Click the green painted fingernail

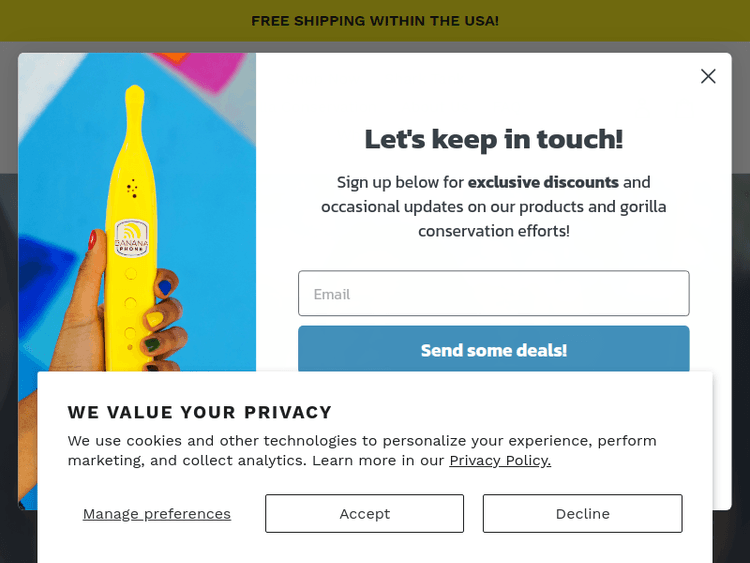click(x=152, y=345)
